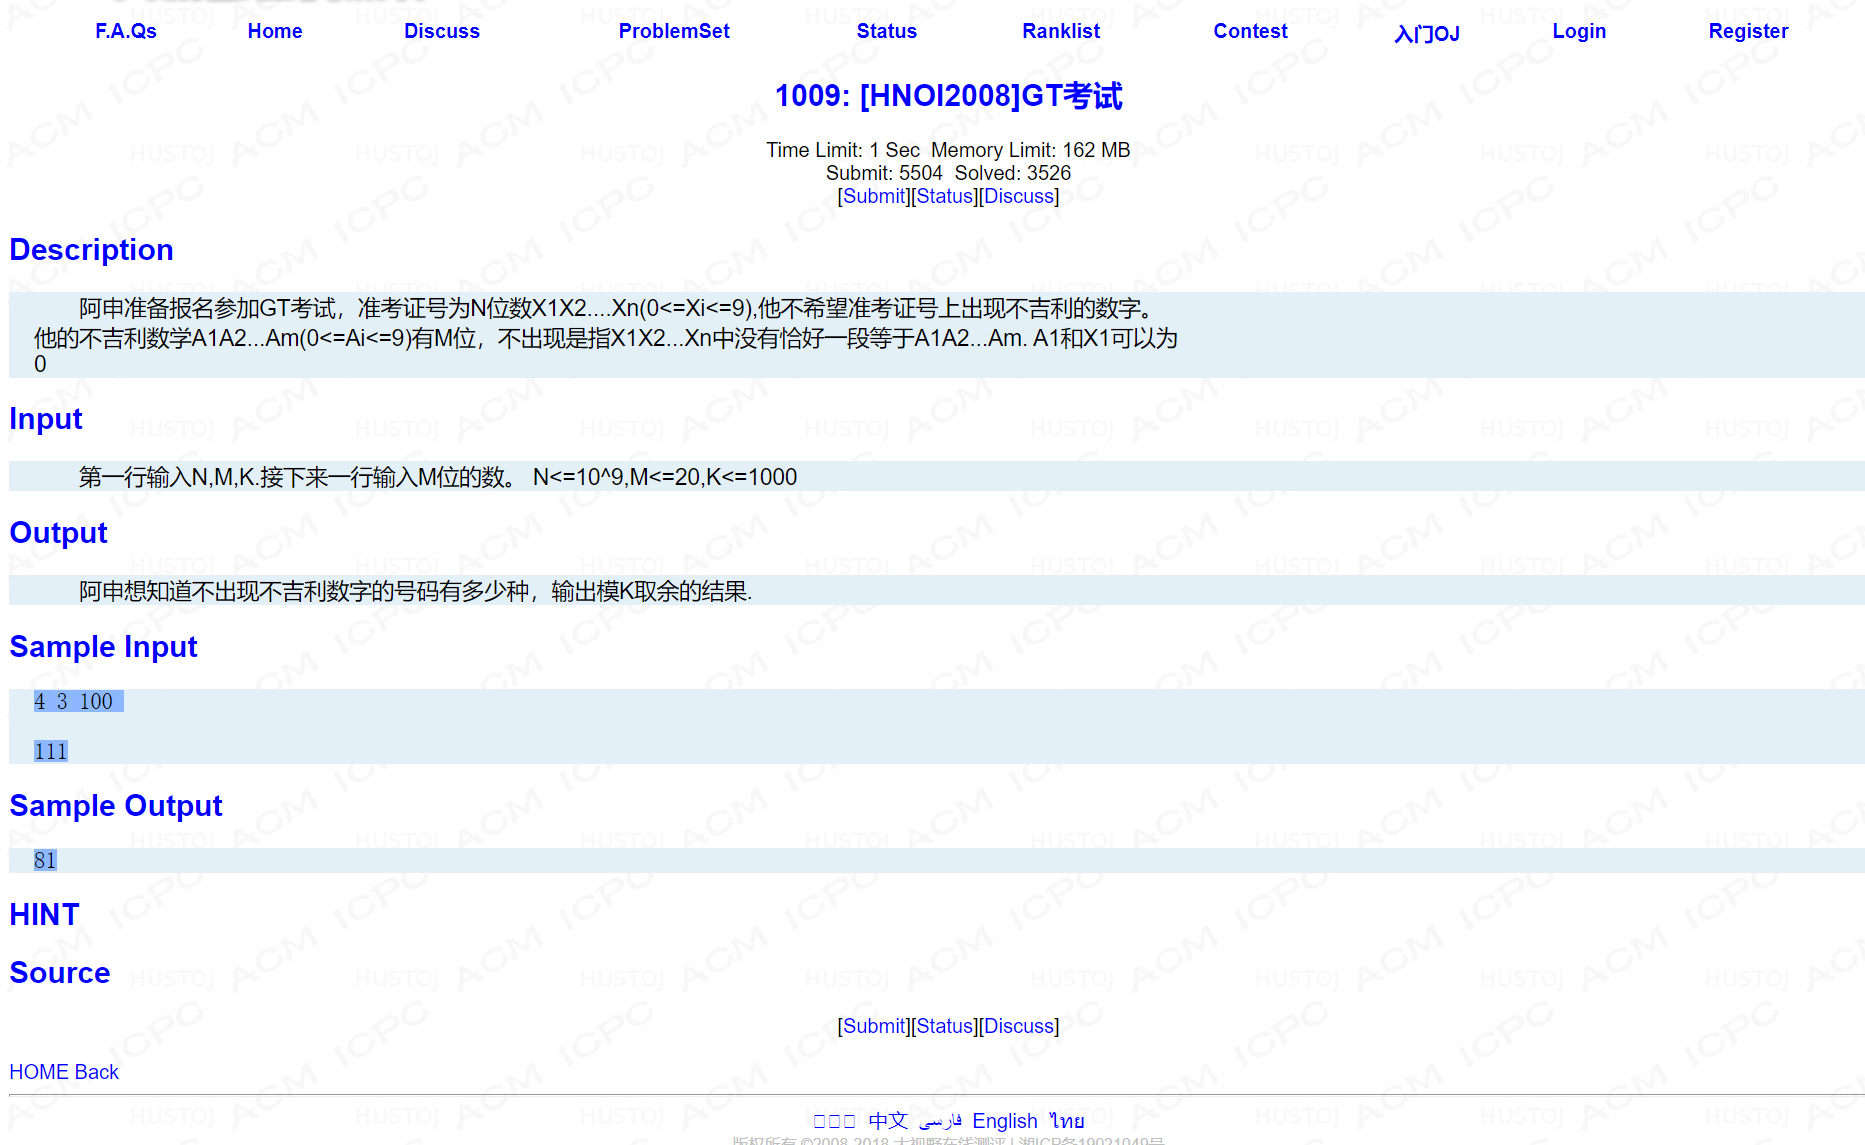The image size is (1865, 1145).
Task: Click the Submit link at the page bottom
Action: [x=874, y=1026]
